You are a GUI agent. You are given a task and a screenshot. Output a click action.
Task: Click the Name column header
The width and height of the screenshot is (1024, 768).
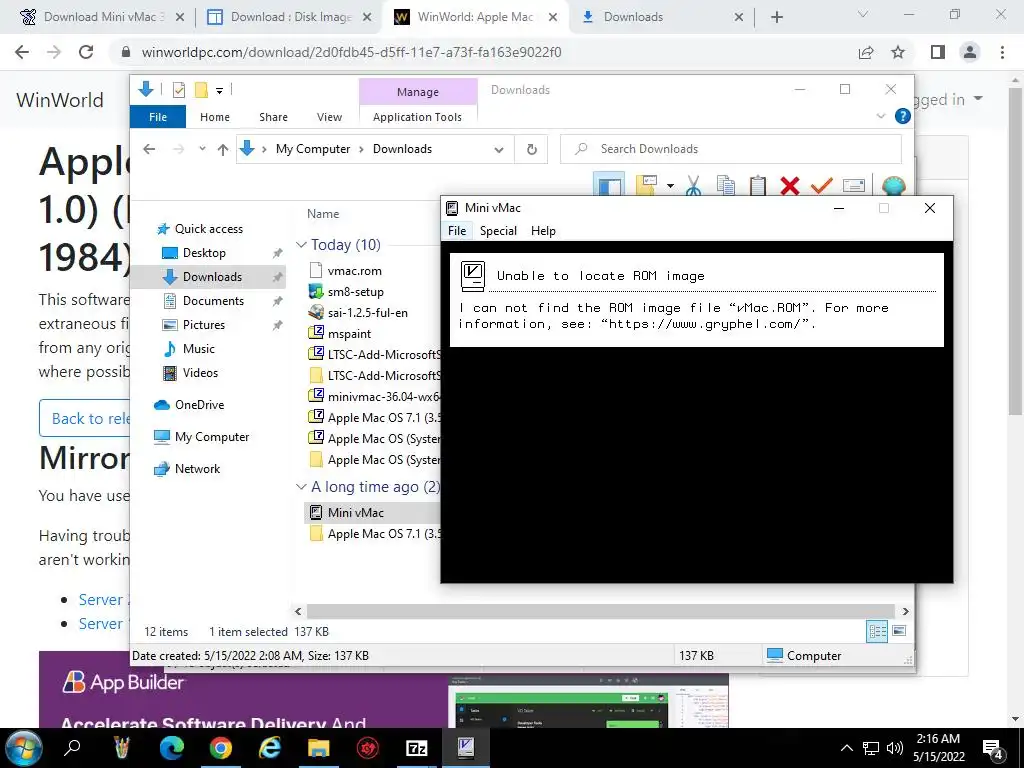(x=323, y=214)
